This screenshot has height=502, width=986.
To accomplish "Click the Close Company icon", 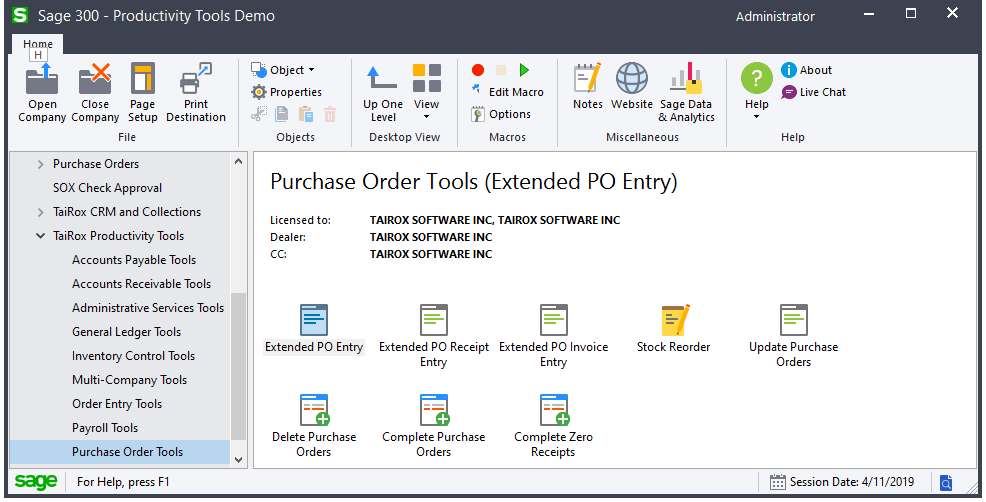I will (95, 92).
